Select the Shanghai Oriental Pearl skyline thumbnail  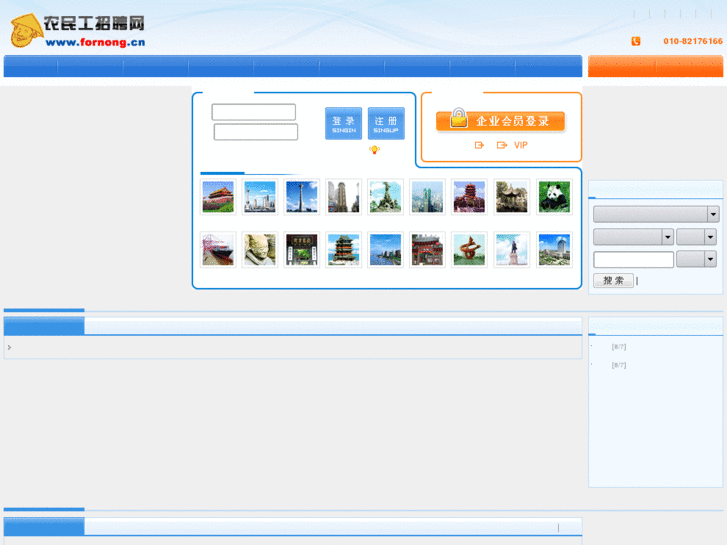(x=260, y=197)
